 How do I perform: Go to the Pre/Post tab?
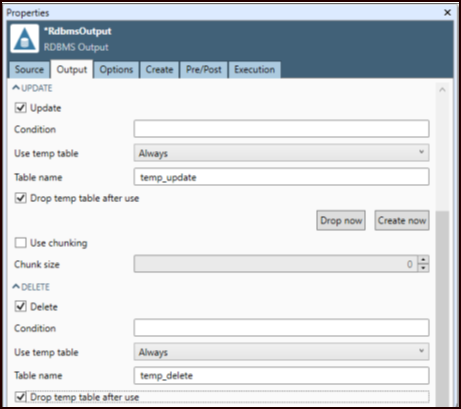pyautogui.click(x=204, y=70)
